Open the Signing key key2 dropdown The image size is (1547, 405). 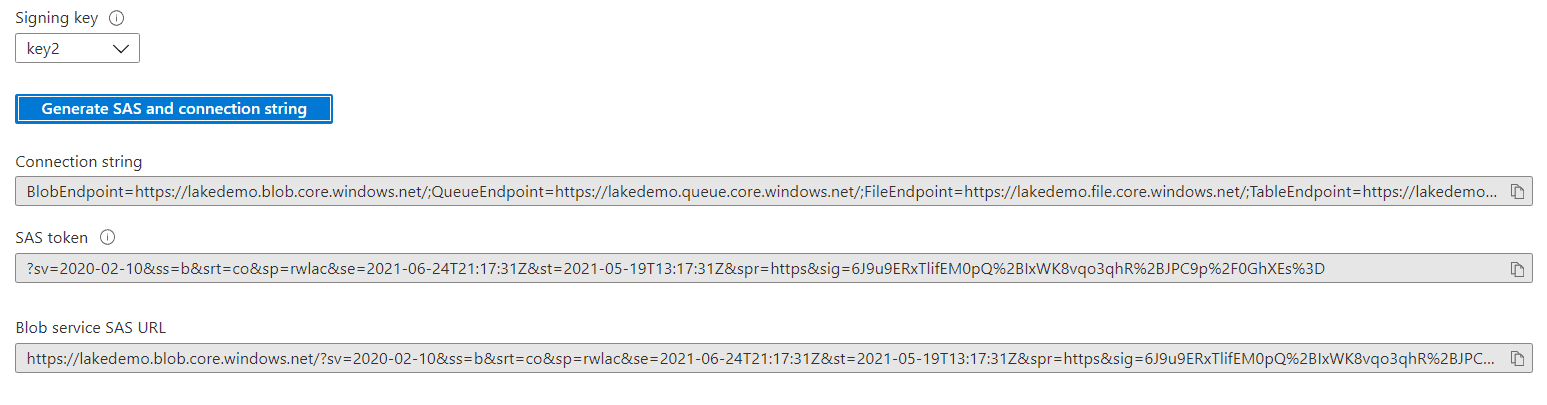77,48
